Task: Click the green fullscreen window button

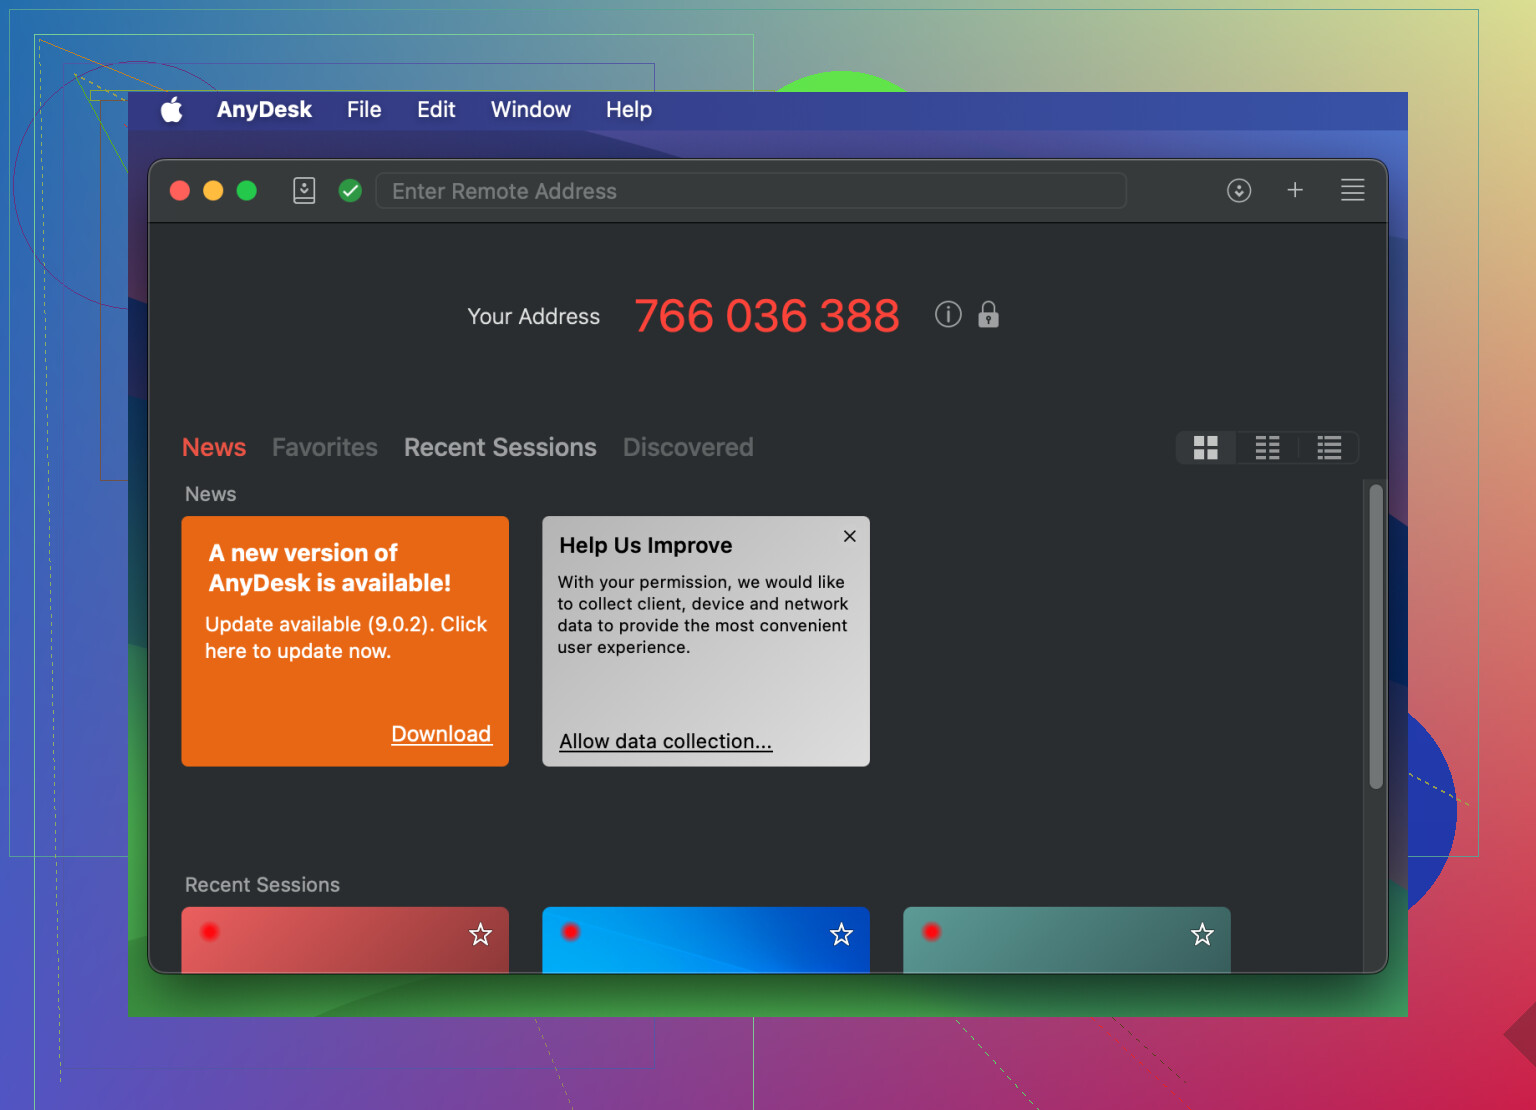Action: tap(247, 190)
